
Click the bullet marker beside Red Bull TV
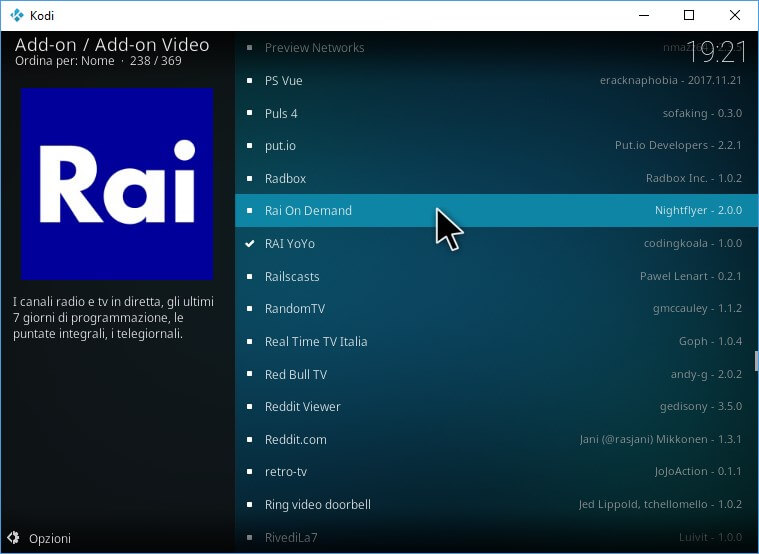tap(250, 374)
